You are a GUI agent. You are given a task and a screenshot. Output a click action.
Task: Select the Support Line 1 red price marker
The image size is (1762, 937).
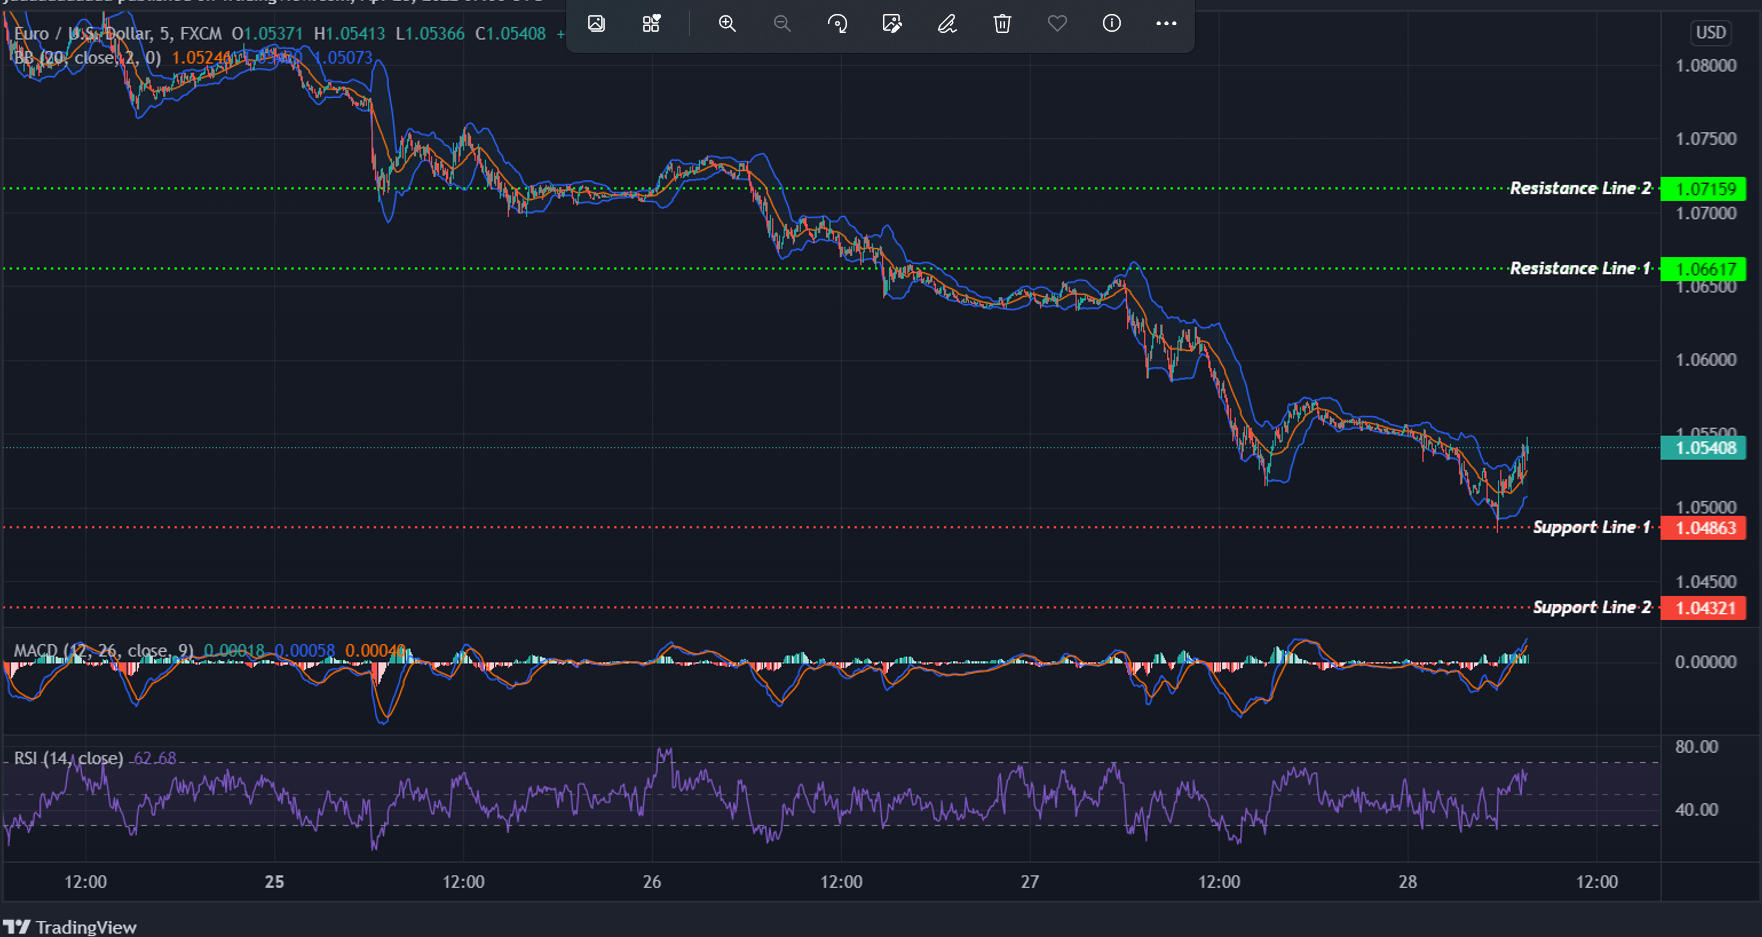(x=1703, y=528)
